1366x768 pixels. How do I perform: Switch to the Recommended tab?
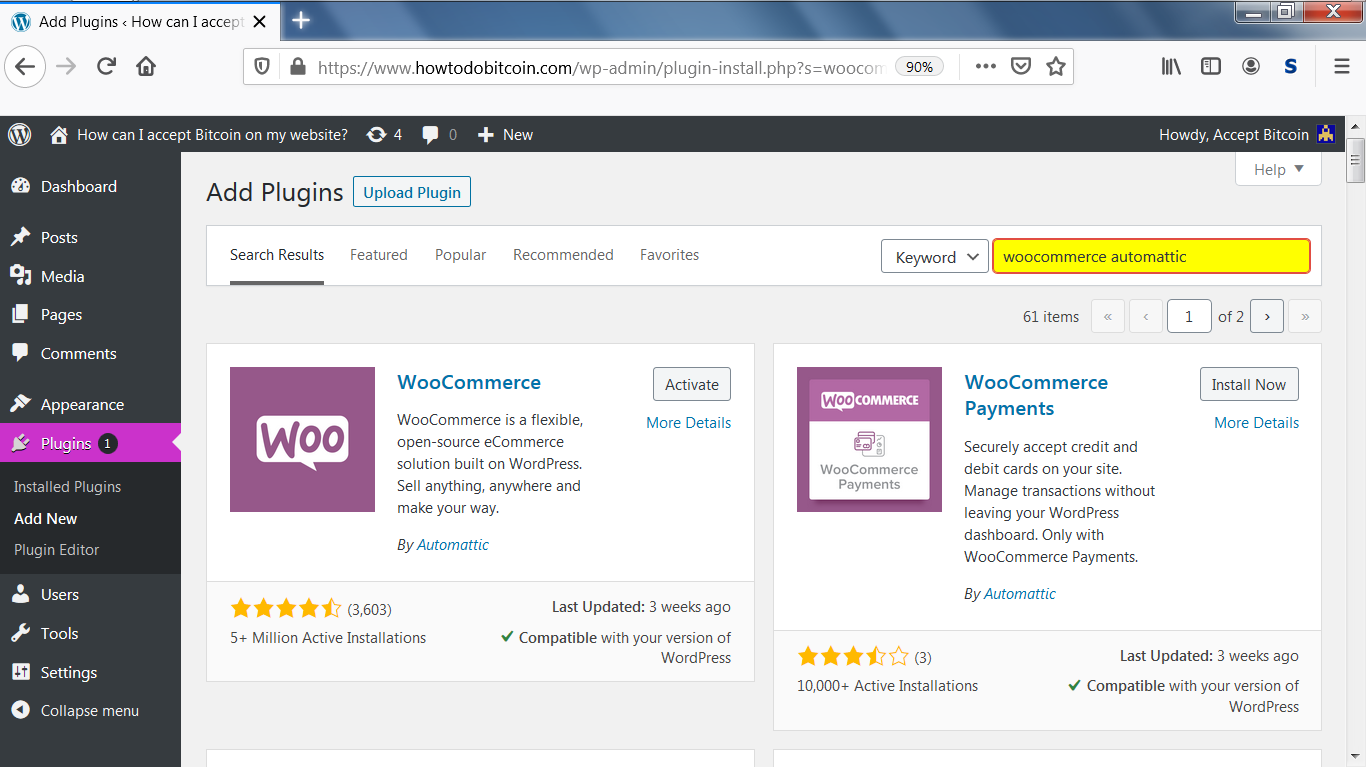(563, 255)
